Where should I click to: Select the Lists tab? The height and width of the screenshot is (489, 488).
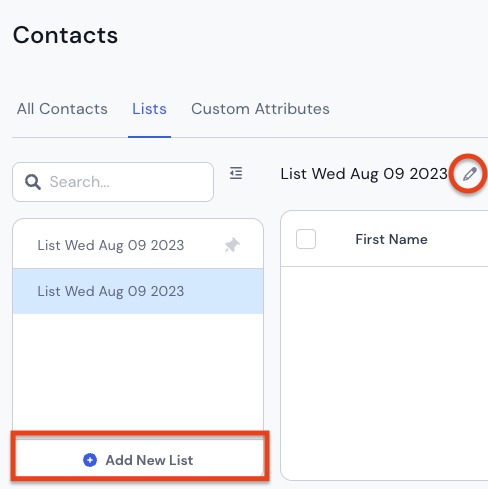[149, 109]
